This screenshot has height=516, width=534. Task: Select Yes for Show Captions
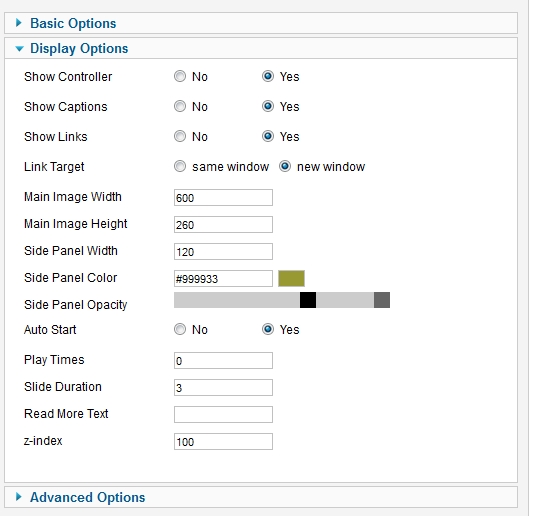pyautogui.click(x=268, y=106)
